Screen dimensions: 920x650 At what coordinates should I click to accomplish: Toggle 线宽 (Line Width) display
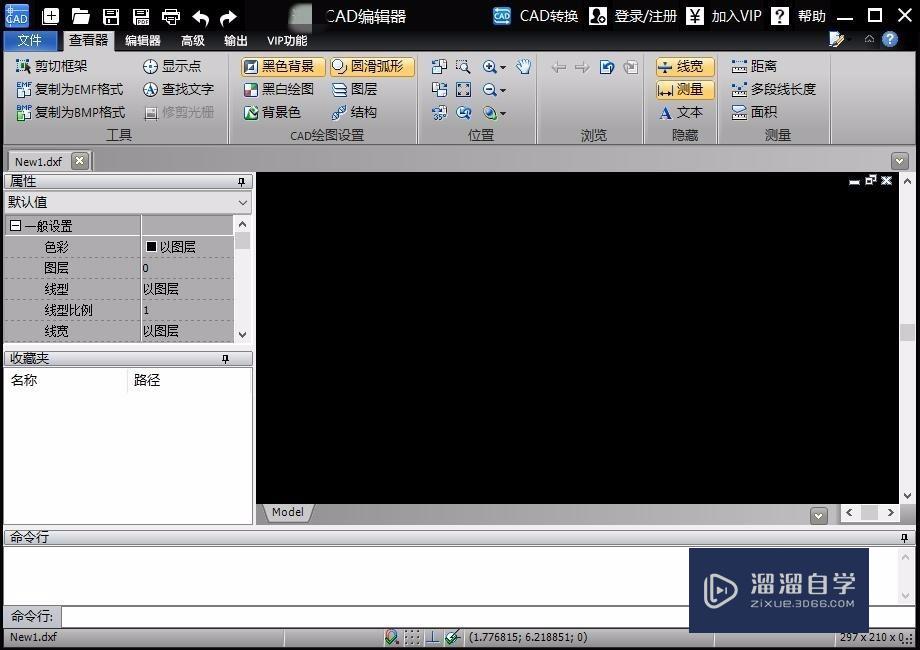tap(684, 66)
